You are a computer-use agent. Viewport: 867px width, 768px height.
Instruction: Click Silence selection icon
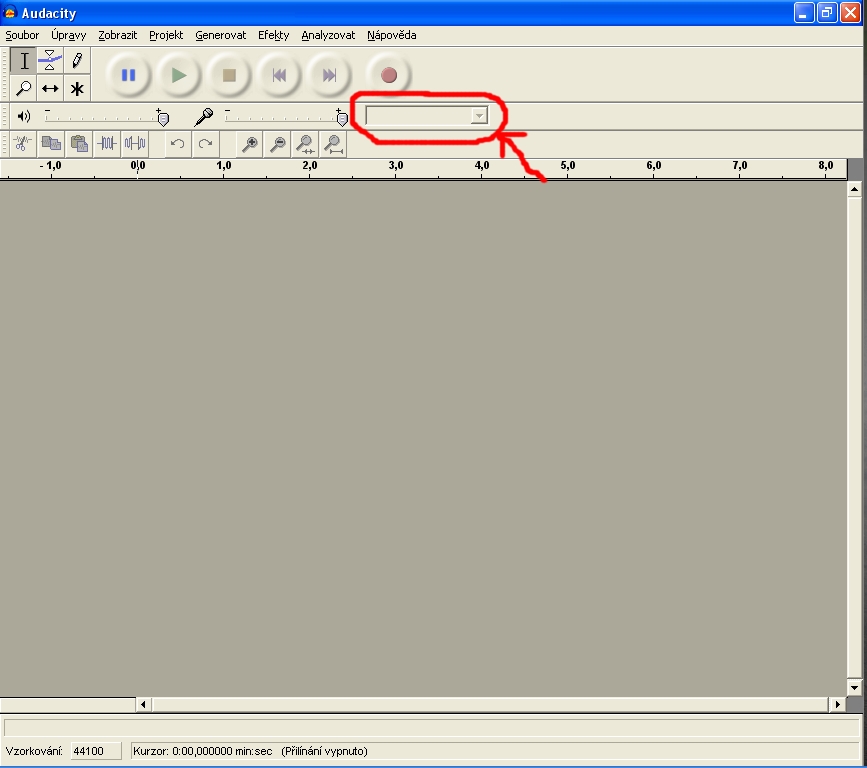(135, 144)
